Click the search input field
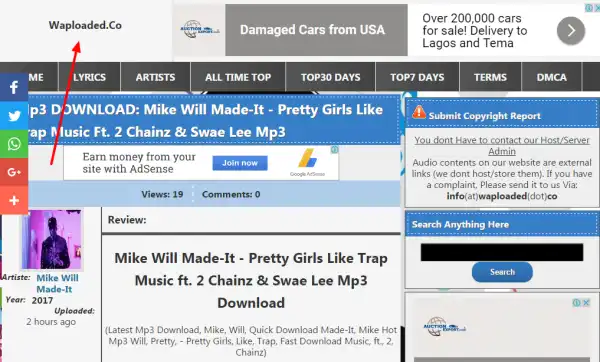The width and height of the screenshot is (600, 362). coord(502,252)
